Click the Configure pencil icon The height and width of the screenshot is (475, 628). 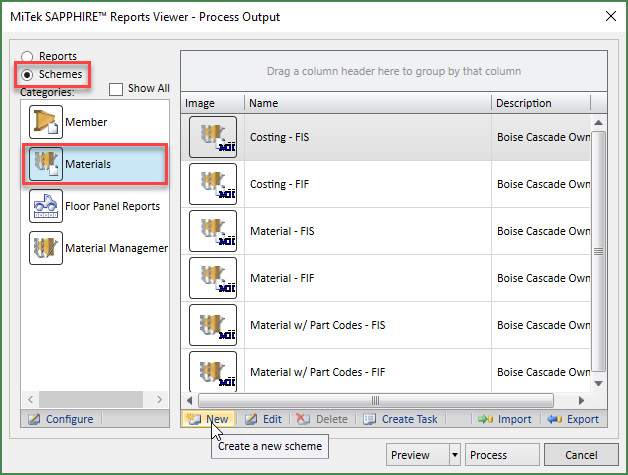pos(34,419)
